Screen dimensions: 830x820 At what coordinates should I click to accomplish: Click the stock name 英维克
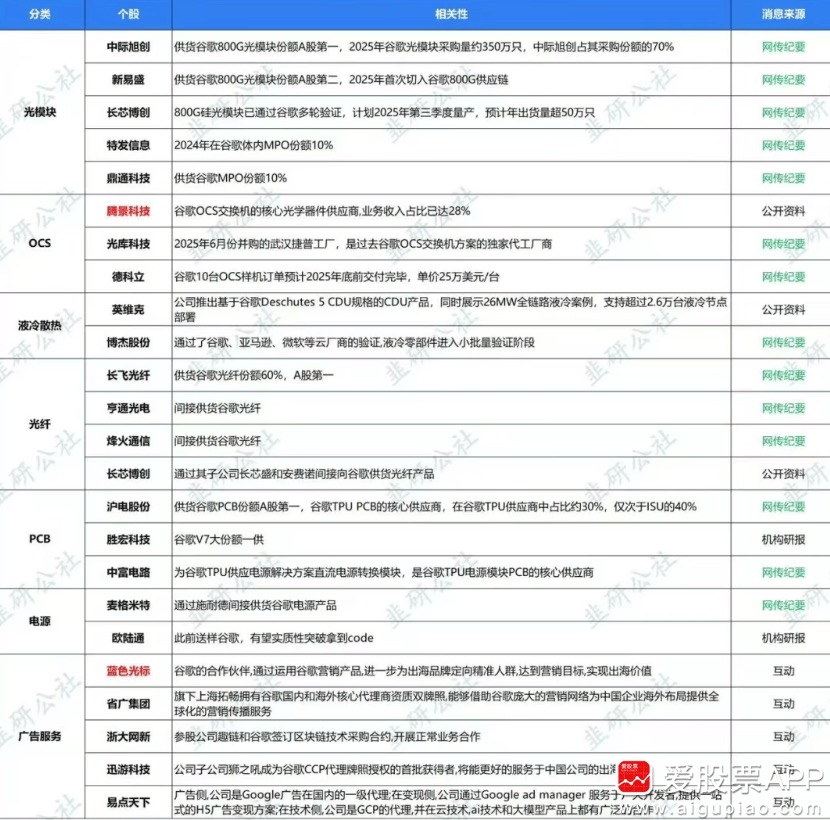pyautogui.click(x=128, y=309)
